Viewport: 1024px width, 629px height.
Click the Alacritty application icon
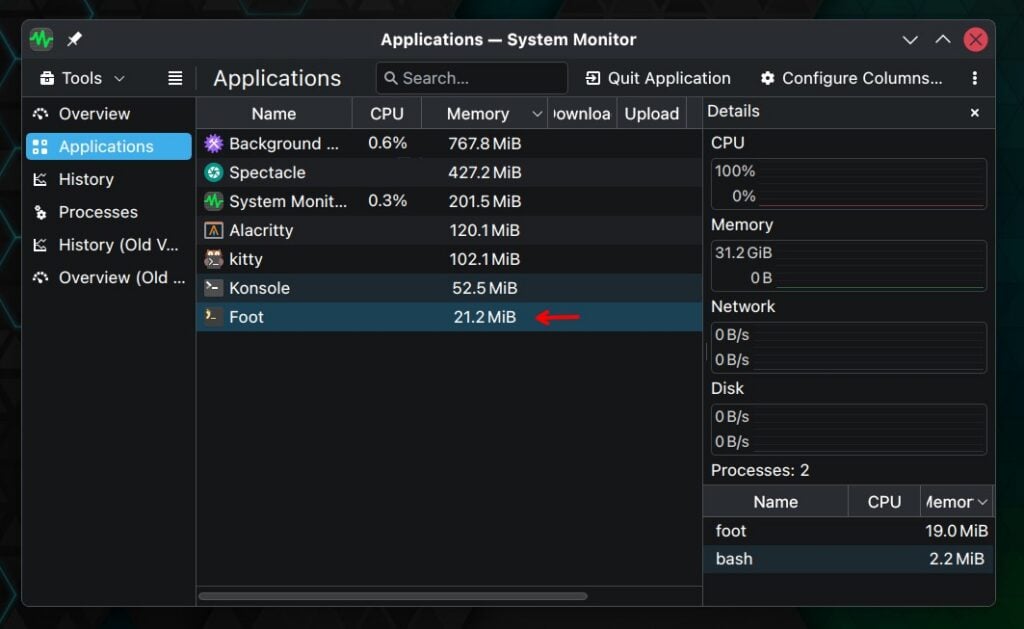213,230
